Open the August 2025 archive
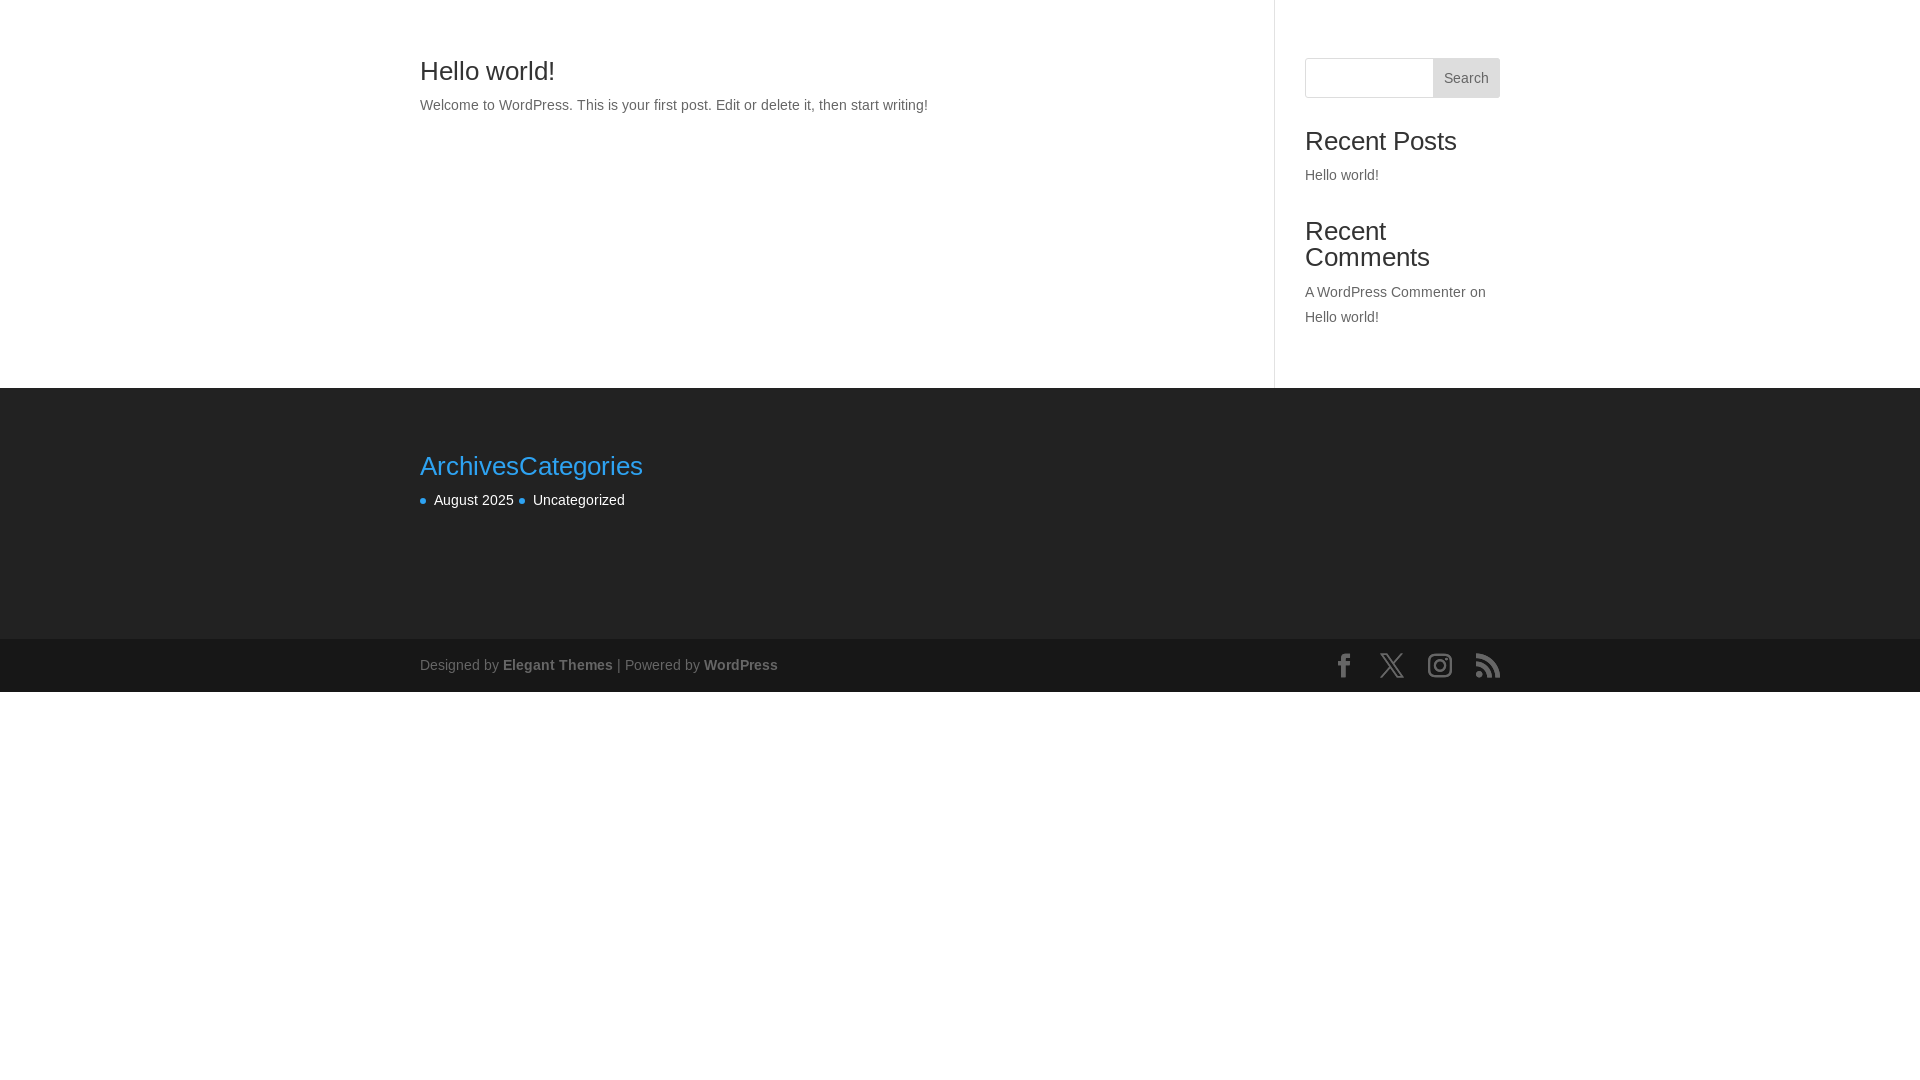Image resolution: width=1920 pixels, height=1080 pixels. click(x=474, y=500)
